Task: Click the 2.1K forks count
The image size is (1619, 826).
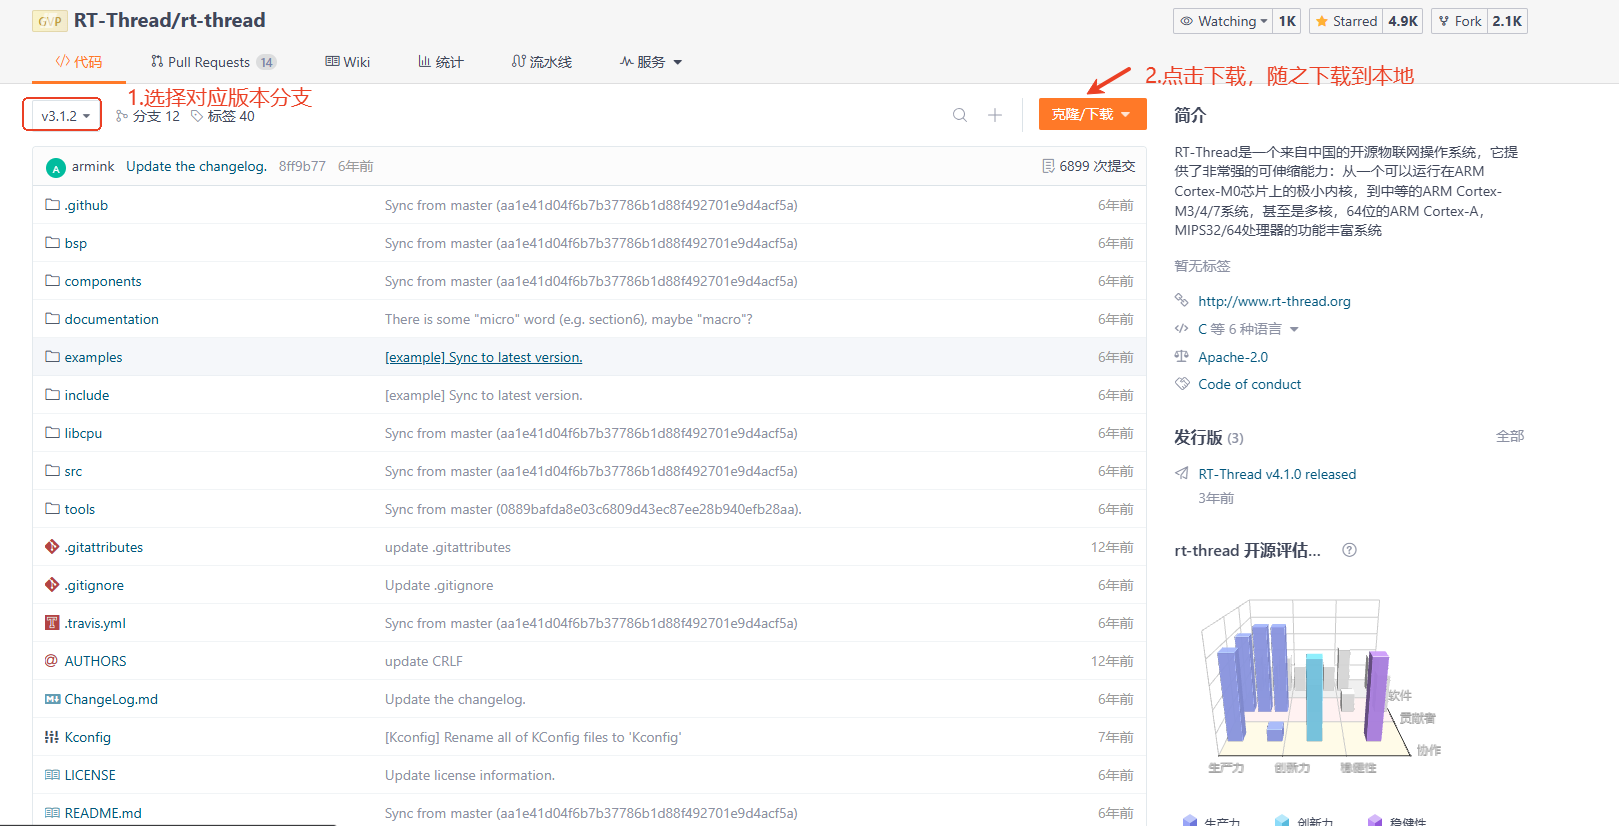Action: click(1507, 21)
